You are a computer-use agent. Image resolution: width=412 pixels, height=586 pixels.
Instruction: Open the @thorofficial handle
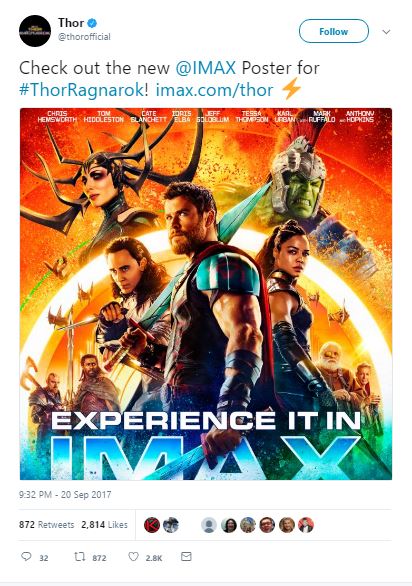coord(84,37)
